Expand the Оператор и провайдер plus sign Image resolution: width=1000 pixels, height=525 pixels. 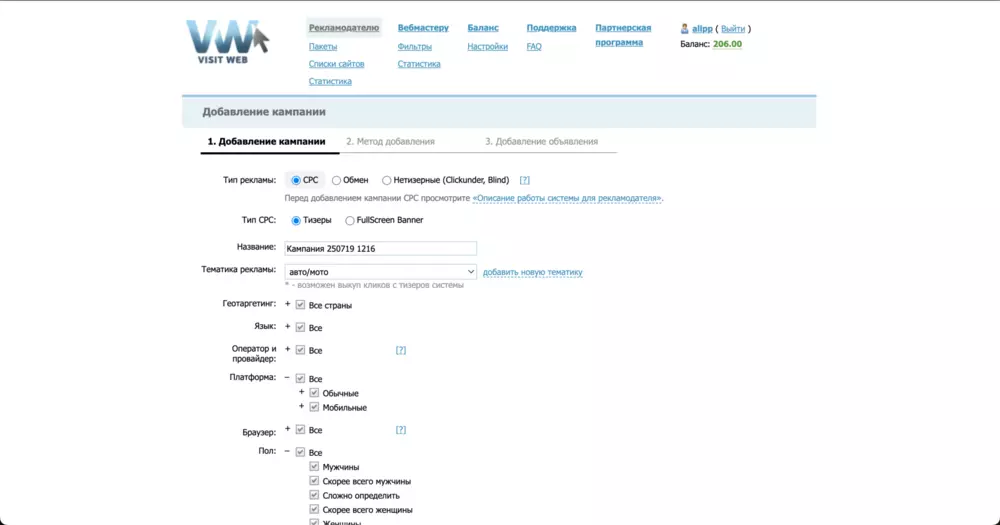288,350
